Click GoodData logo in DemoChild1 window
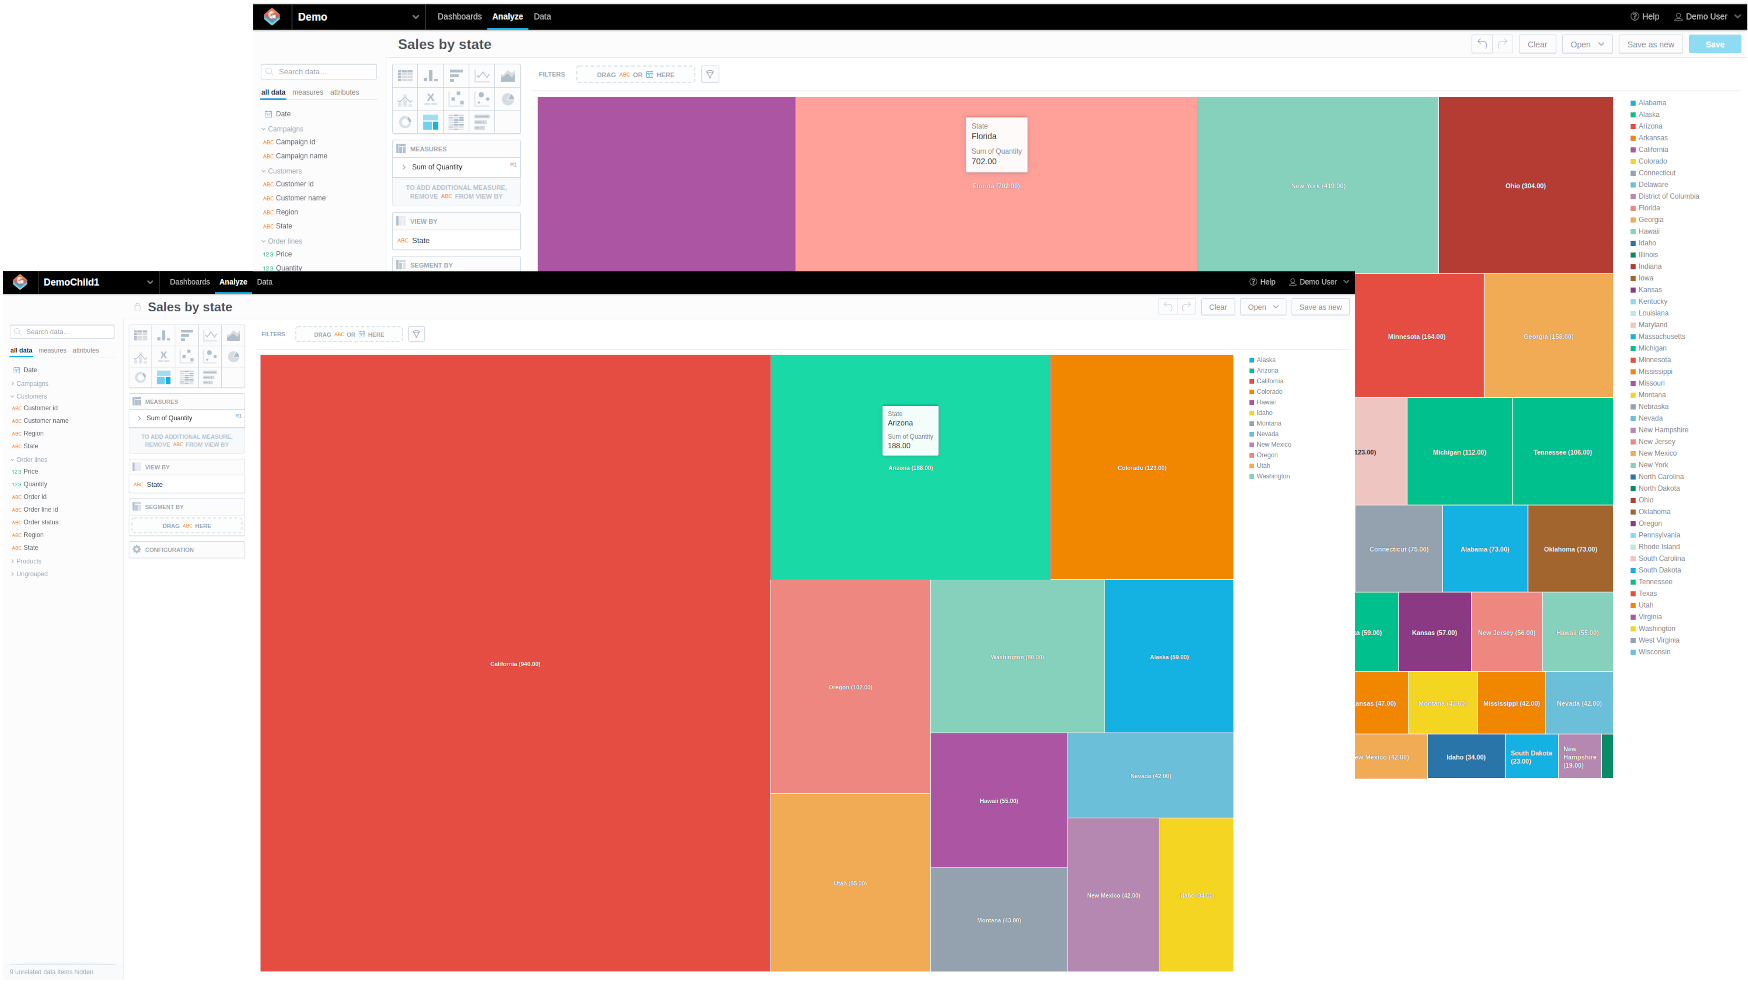This screenshot has width=1748, height=985. [20, 282]
